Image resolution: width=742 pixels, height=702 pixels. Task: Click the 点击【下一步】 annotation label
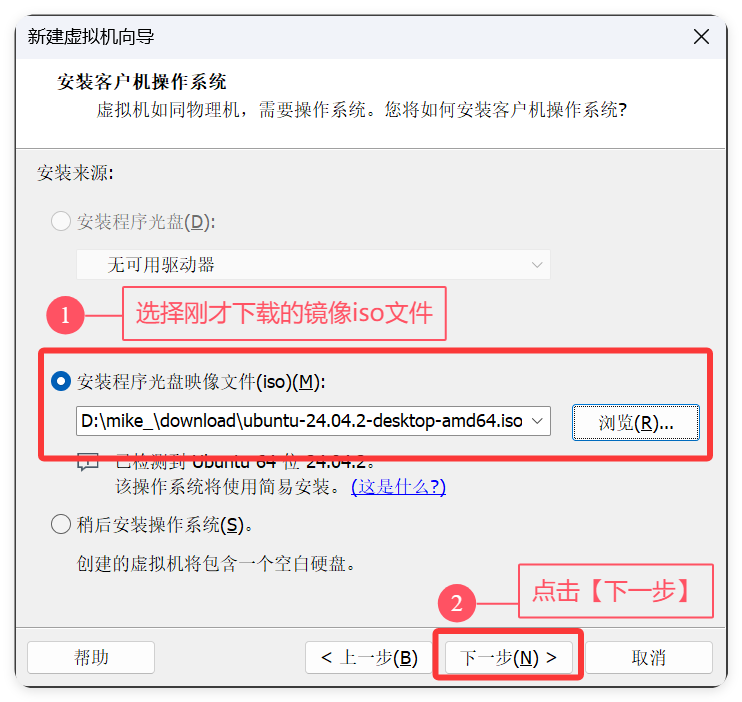(616, 591)
